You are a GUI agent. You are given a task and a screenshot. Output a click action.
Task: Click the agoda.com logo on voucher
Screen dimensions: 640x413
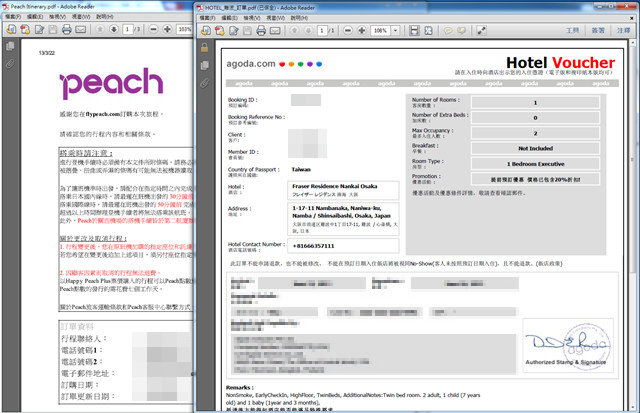tap(274, 64)
